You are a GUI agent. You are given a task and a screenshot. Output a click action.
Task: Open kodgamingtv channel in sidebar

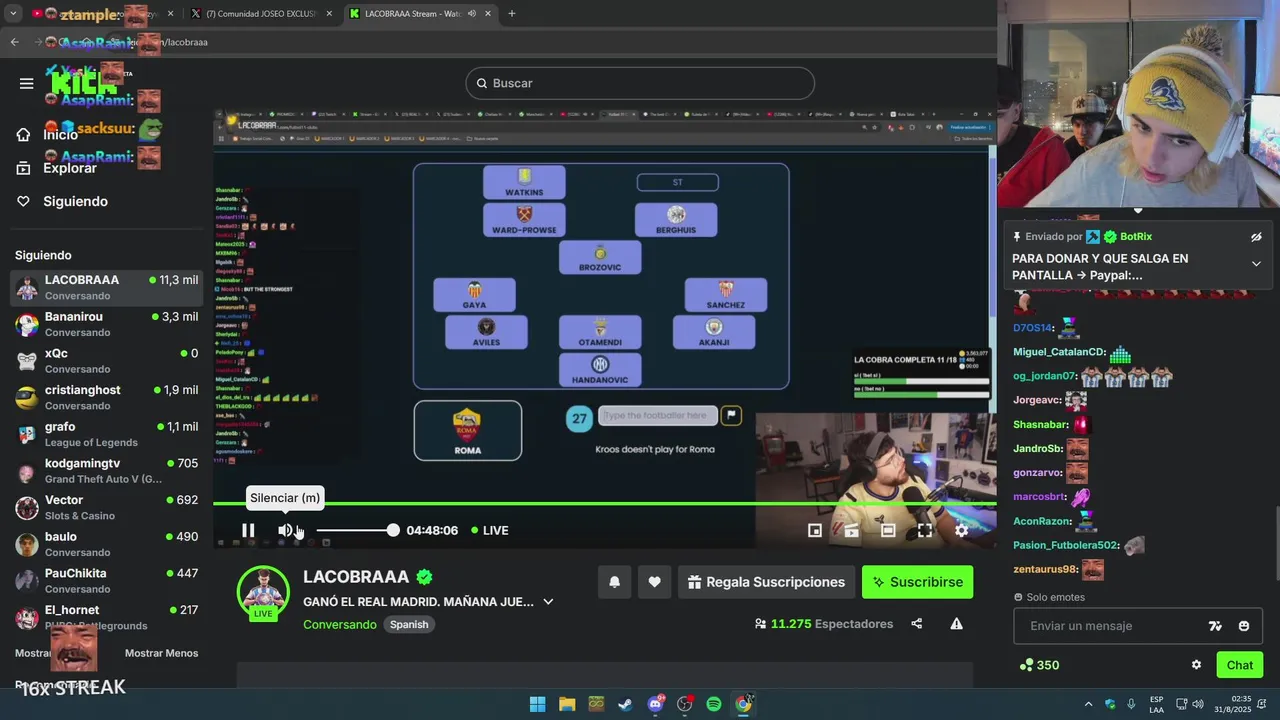pos(106,471)
